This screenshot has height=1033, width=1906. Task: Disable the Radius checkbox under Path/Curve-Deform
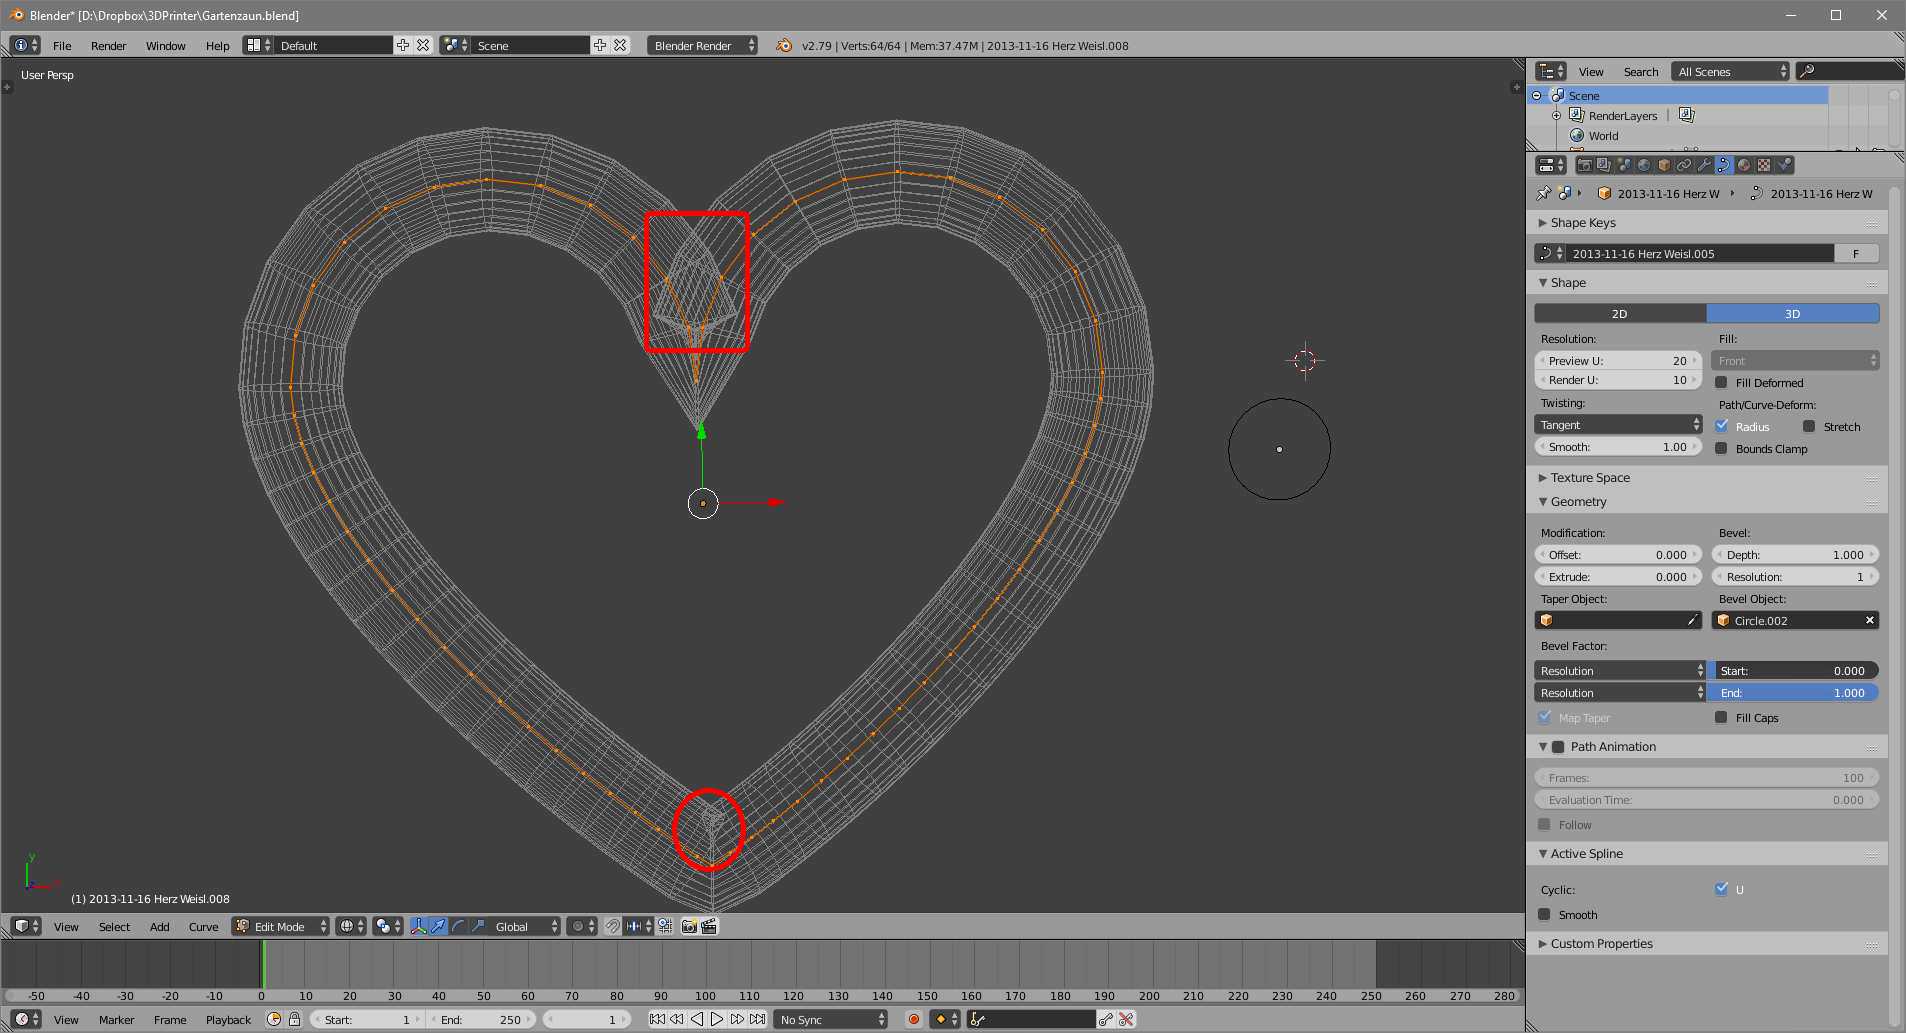[x=1723, y=426]
